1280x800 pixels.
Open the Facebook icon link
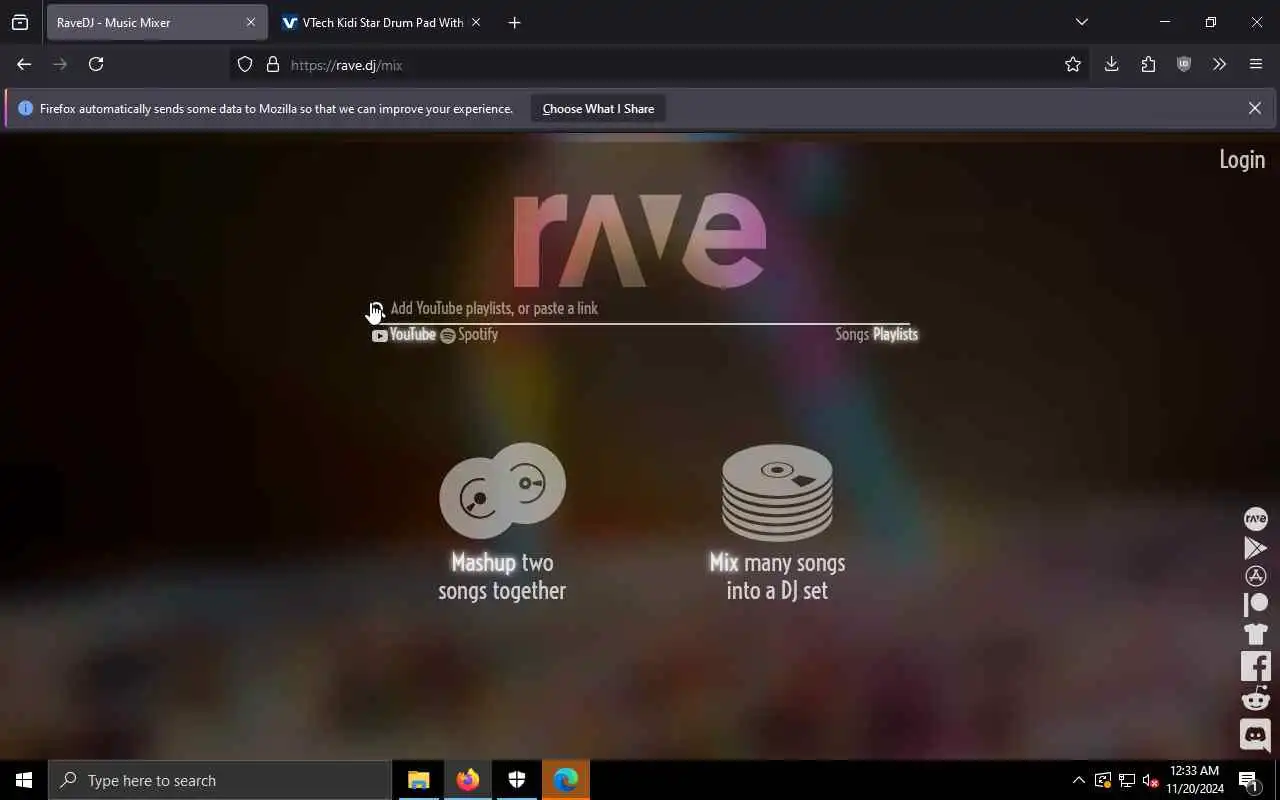tap(1255, 666)
